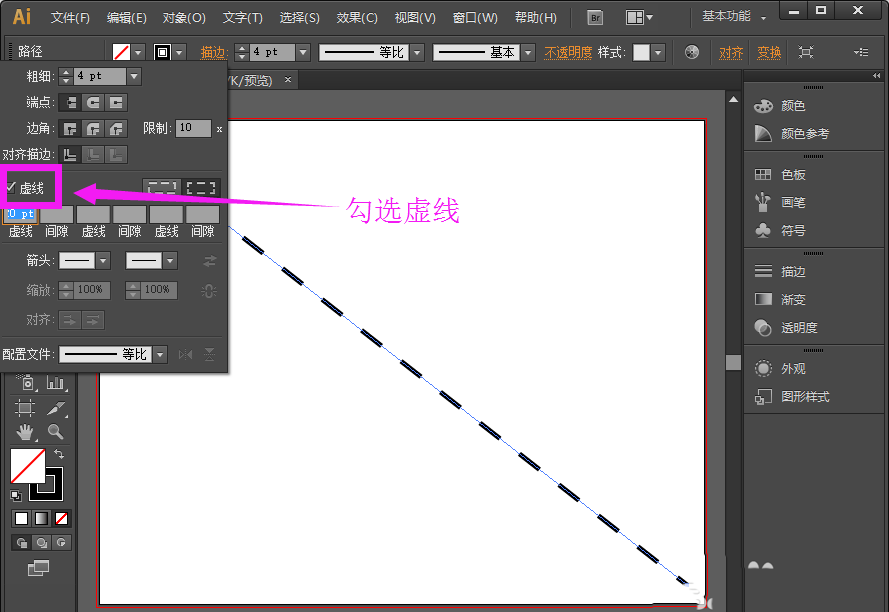
Task: Open Adobe Bridge from top bar
Action: pyautogui.click(x=595, y=18)
